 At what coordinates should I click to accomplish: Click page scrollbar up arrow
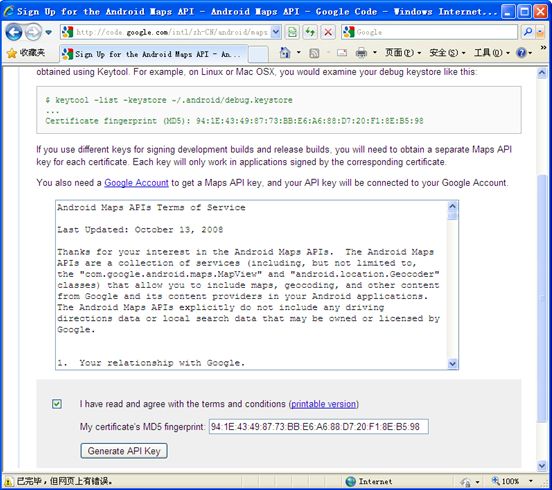(x=542, y=73)
